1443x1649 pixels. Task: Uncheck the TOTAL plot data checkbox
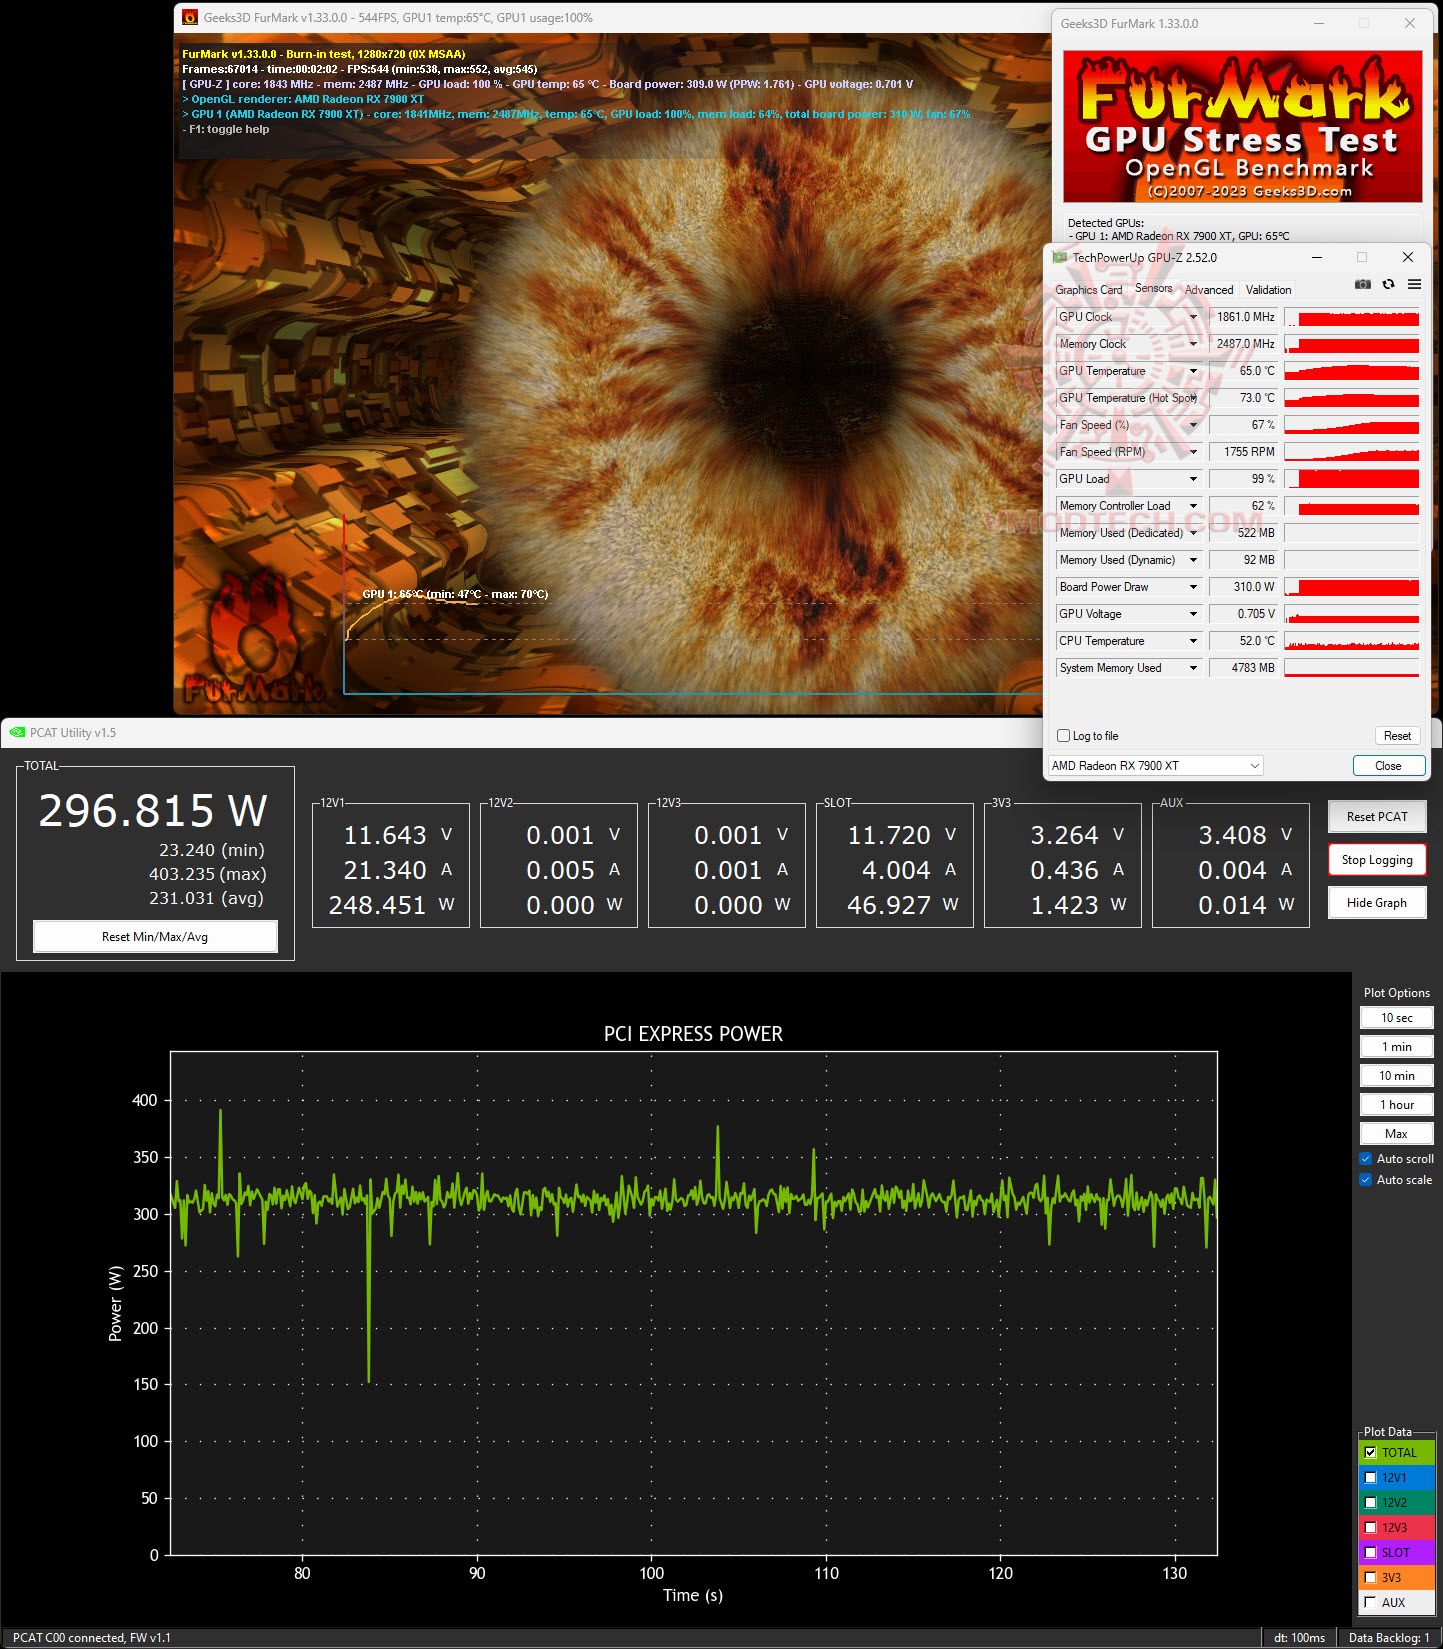pyautogui.click(x=1370, y=1453)
